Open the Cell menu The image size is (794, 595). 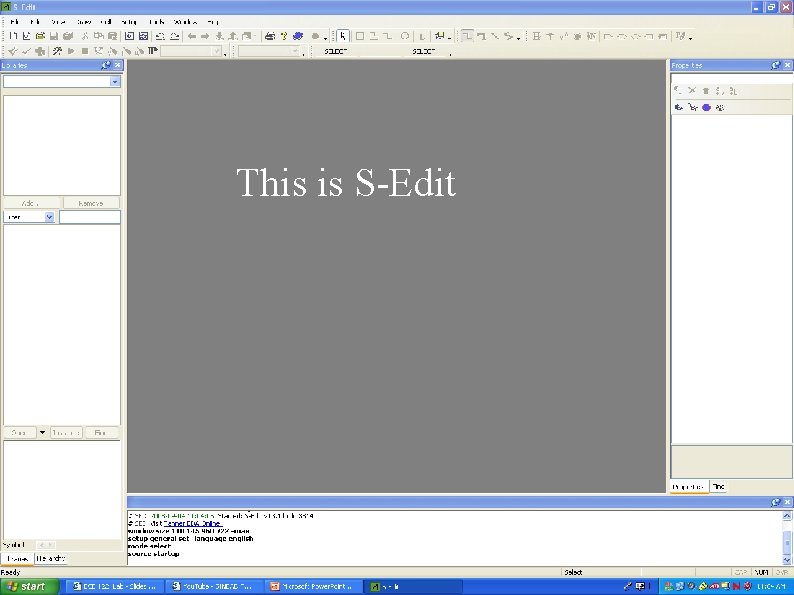(x=105, y=22)
